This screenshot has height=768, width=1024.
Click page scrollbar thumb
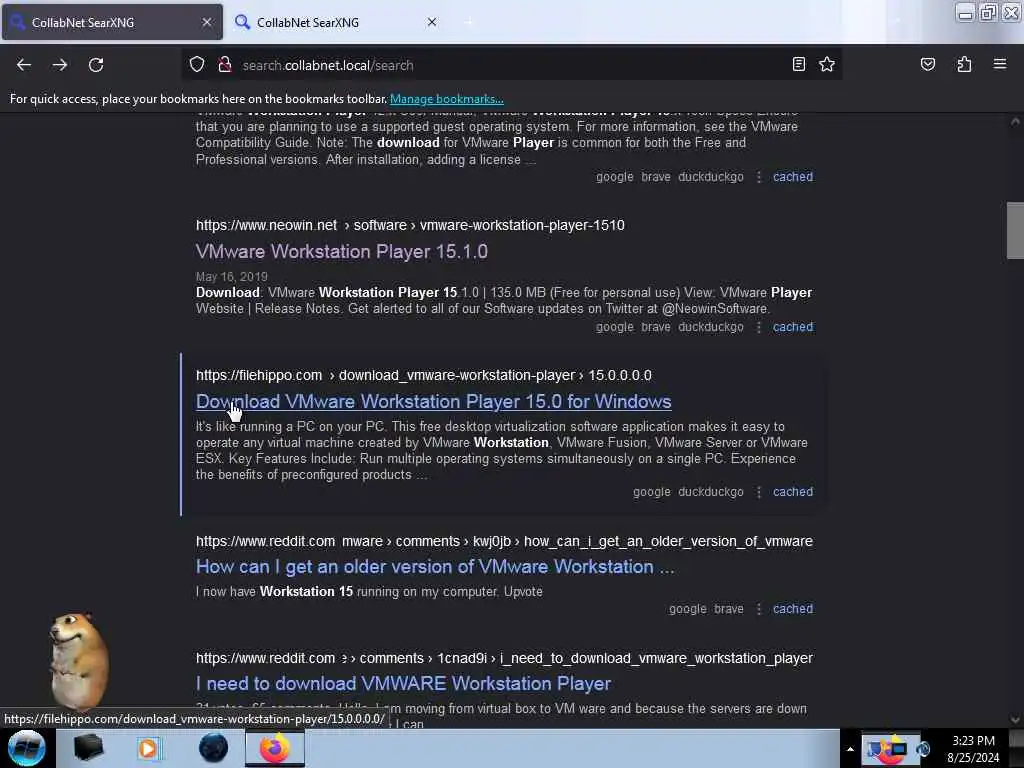click(1014, 231)
